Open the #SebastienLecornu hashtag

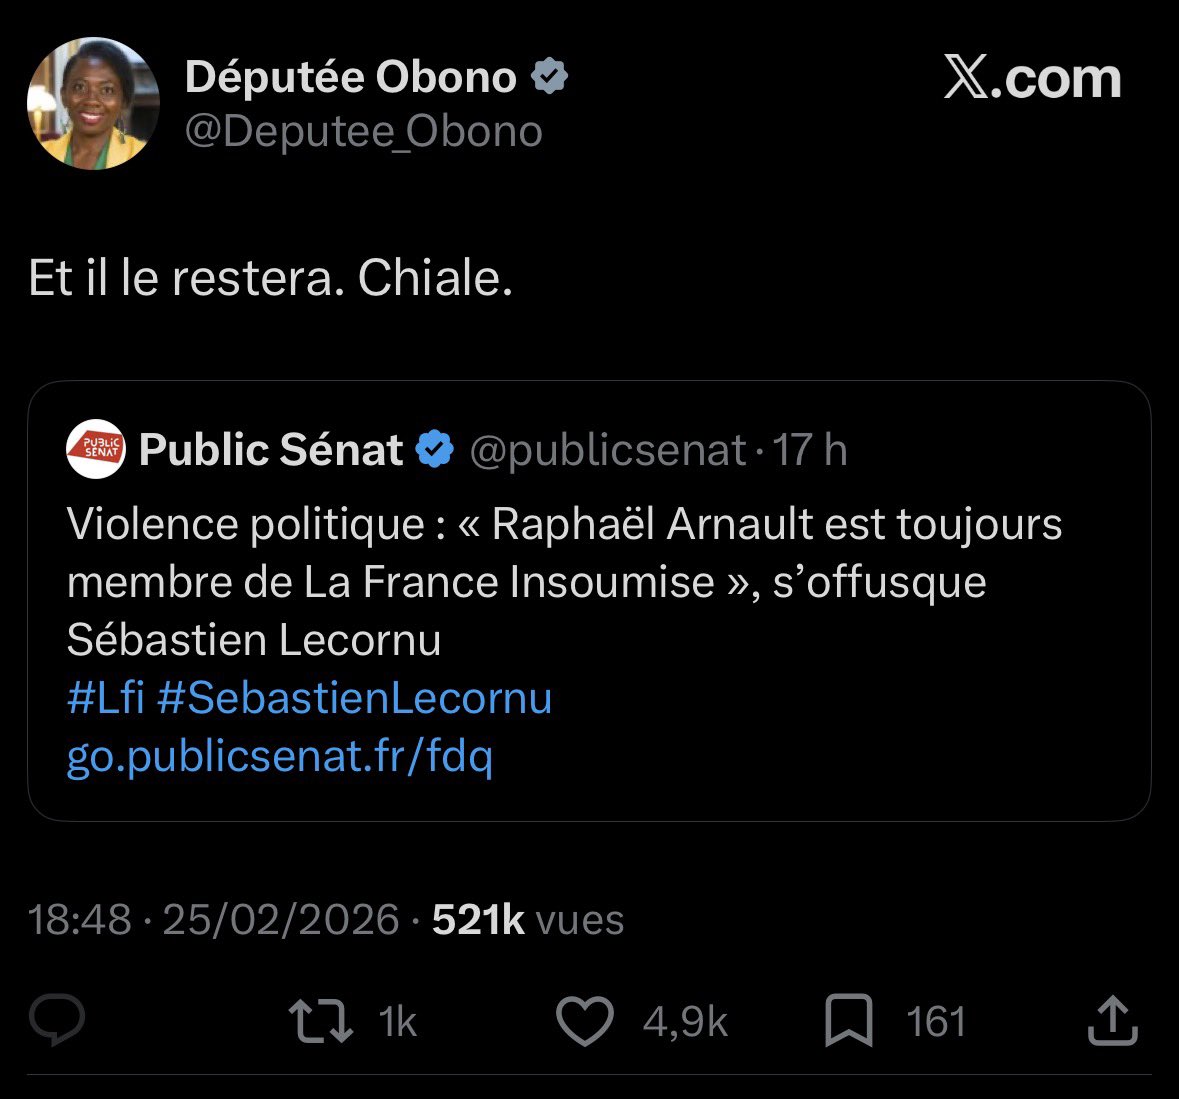(x=354, y=698)
